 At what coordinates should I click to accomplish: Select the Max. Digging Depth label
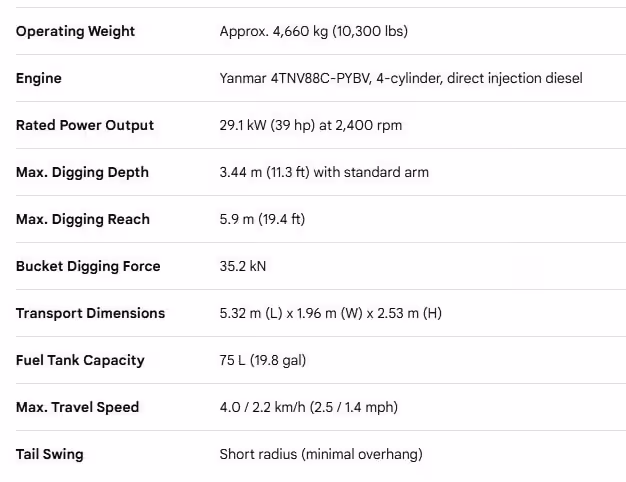coord(82,172)
